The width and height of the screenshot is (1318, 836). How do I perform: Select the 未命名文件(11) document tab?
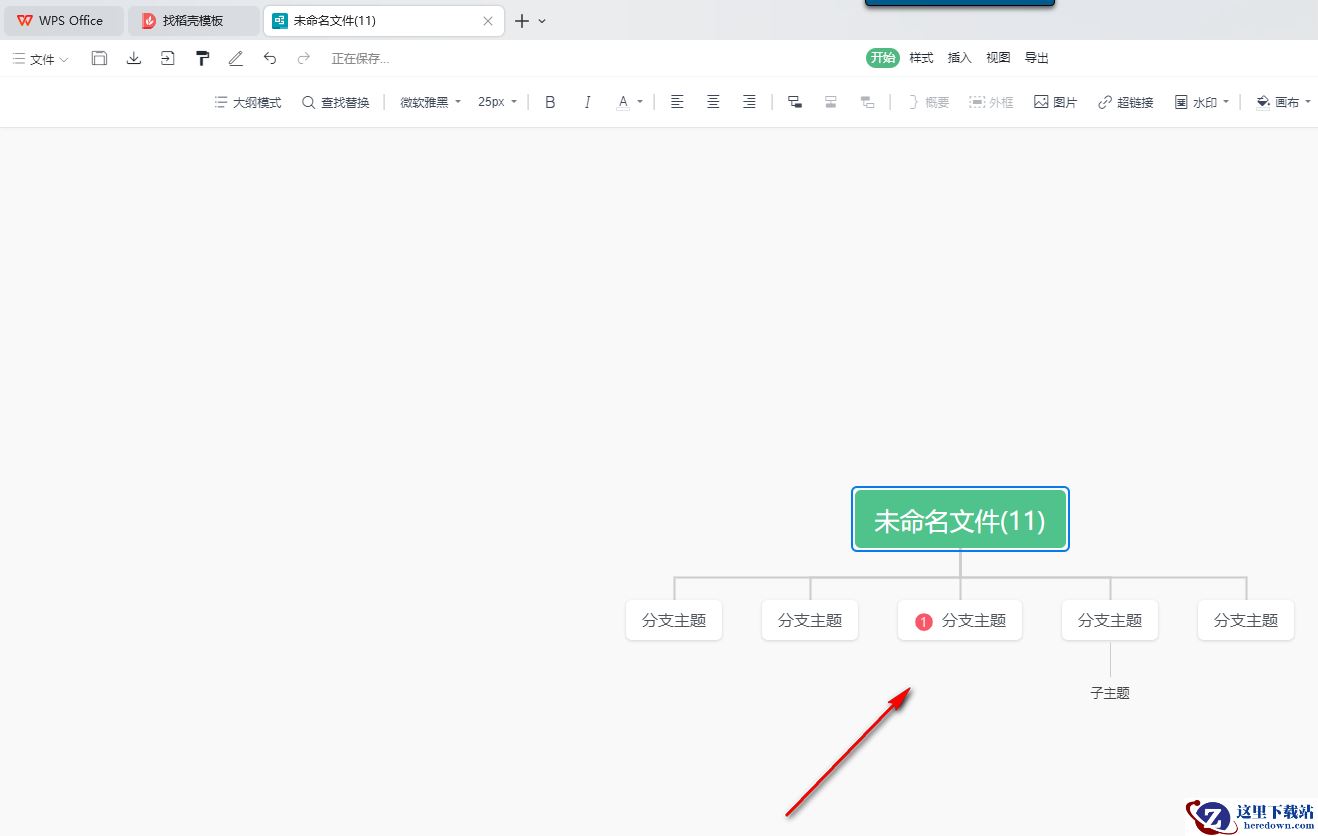383,20
